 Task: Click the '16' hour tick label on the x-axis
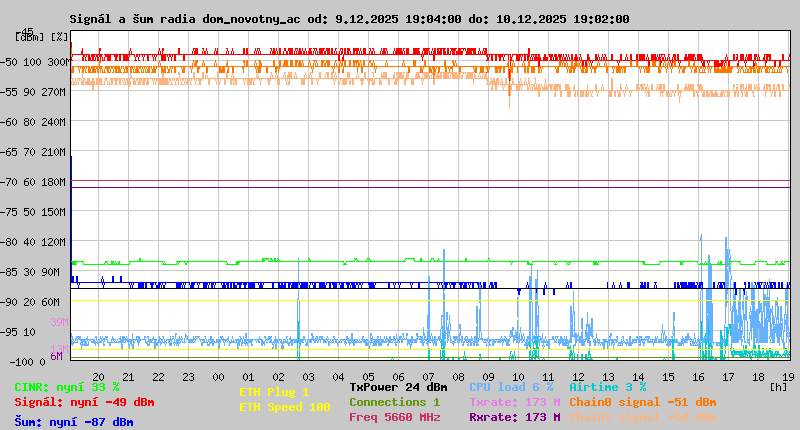click(698, 377)
